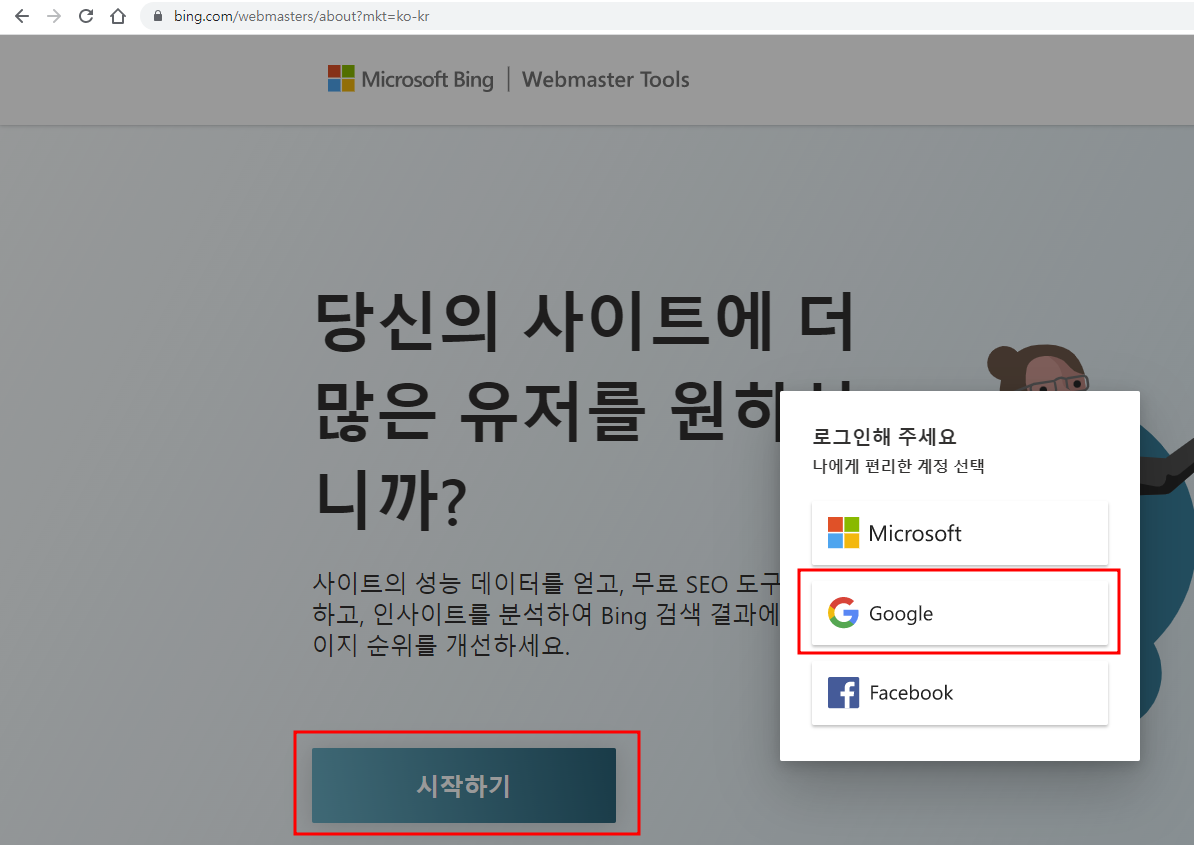1194x845 pixels.
Task: Select the bing.com URL in the address bar
Action: coord(302,16)
